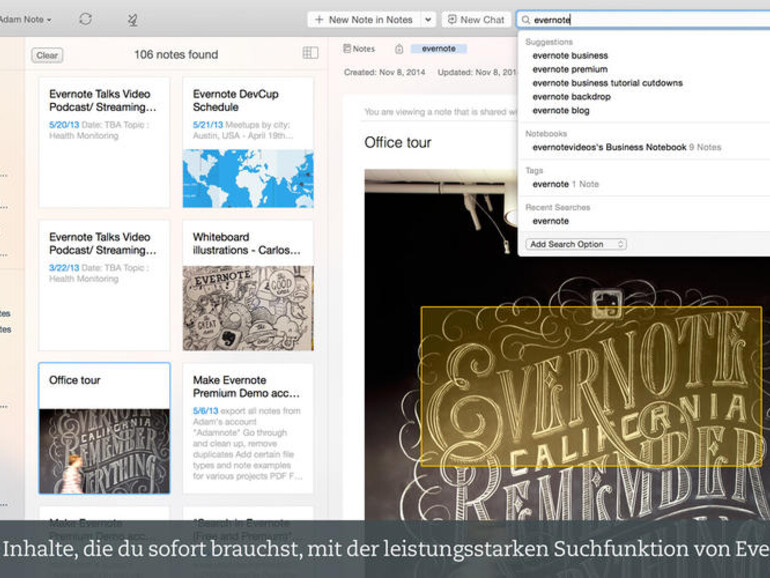Viewport: 770px width, 578px height.
Task: Click the activity antenna icon in toolbar
Action: [x=133, y=20]
